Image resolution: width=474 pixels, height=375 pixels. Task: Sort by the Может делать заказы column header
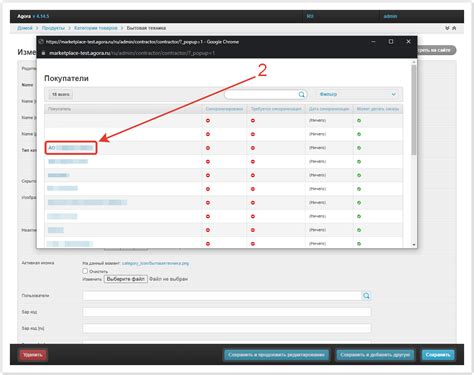378,109
